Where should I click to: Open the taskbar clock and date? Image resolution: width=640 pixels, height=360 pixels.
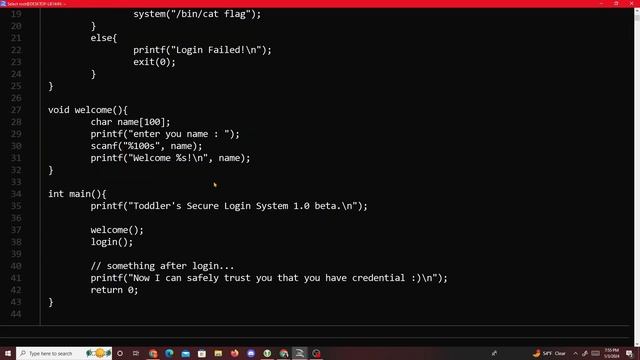(611, 353)
